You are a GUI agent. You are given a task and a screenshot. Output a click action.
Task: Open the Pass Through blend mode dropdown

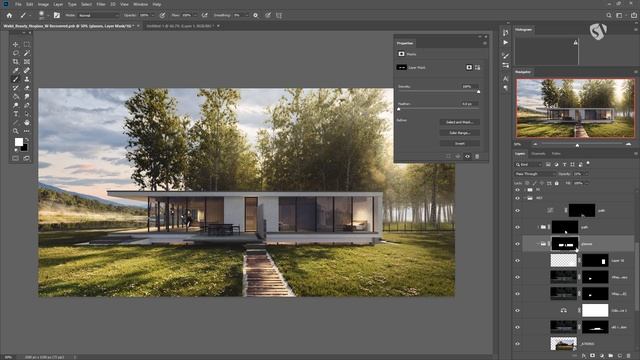point(534,174)
